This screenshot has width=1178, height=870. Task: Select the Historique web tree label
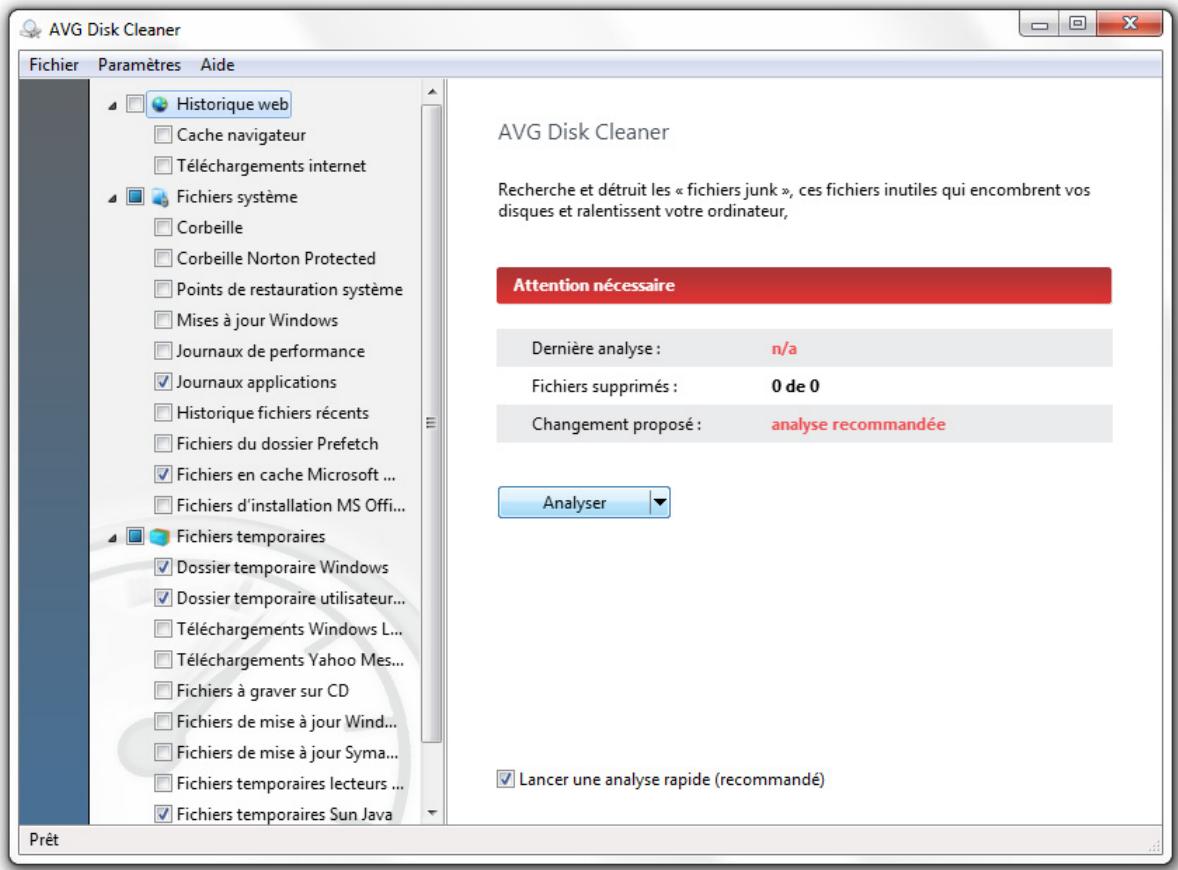(x=232, y=104)
